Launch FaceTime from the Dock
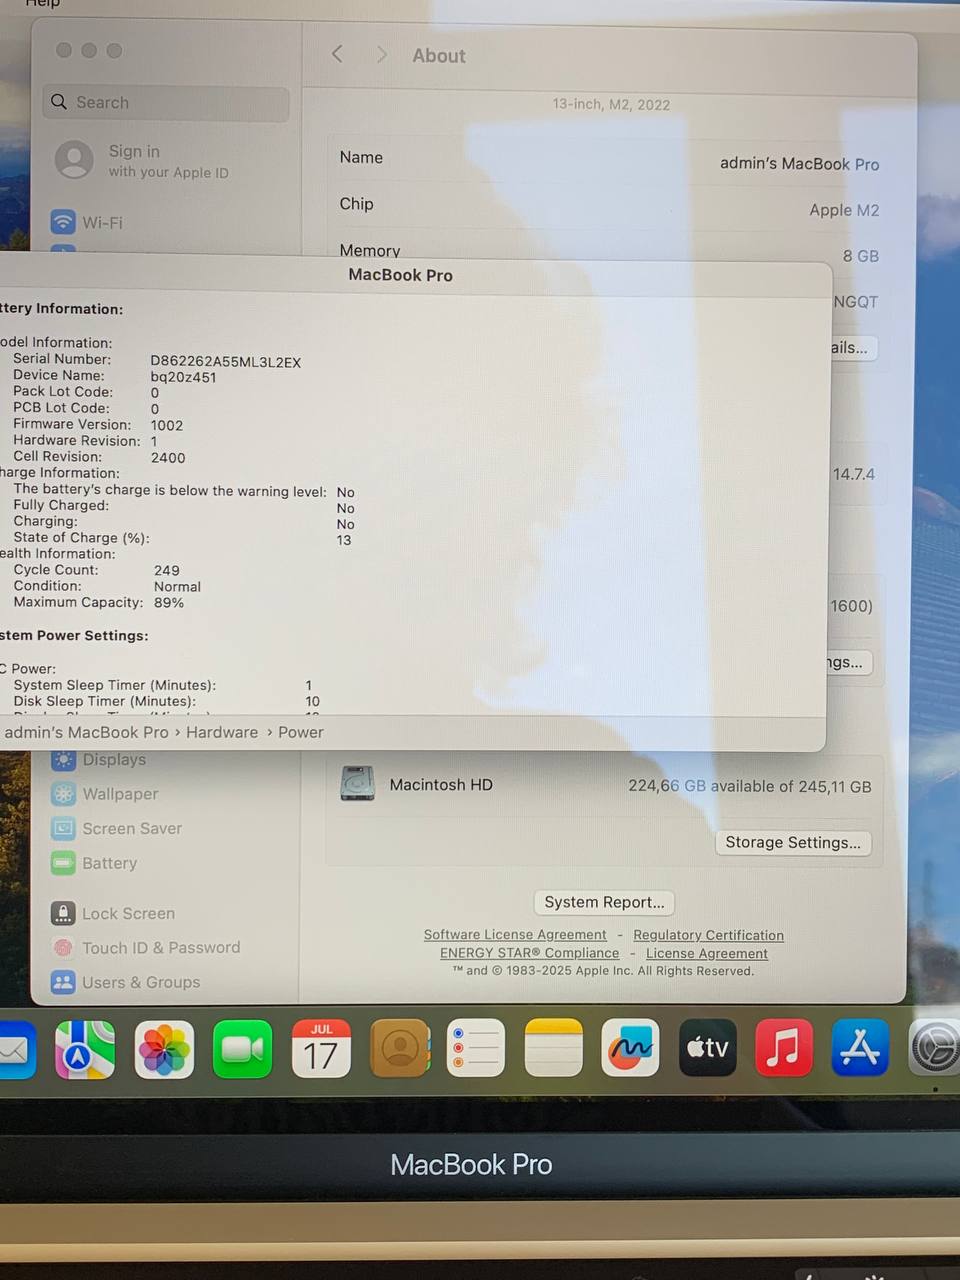 pos(242,1049)
